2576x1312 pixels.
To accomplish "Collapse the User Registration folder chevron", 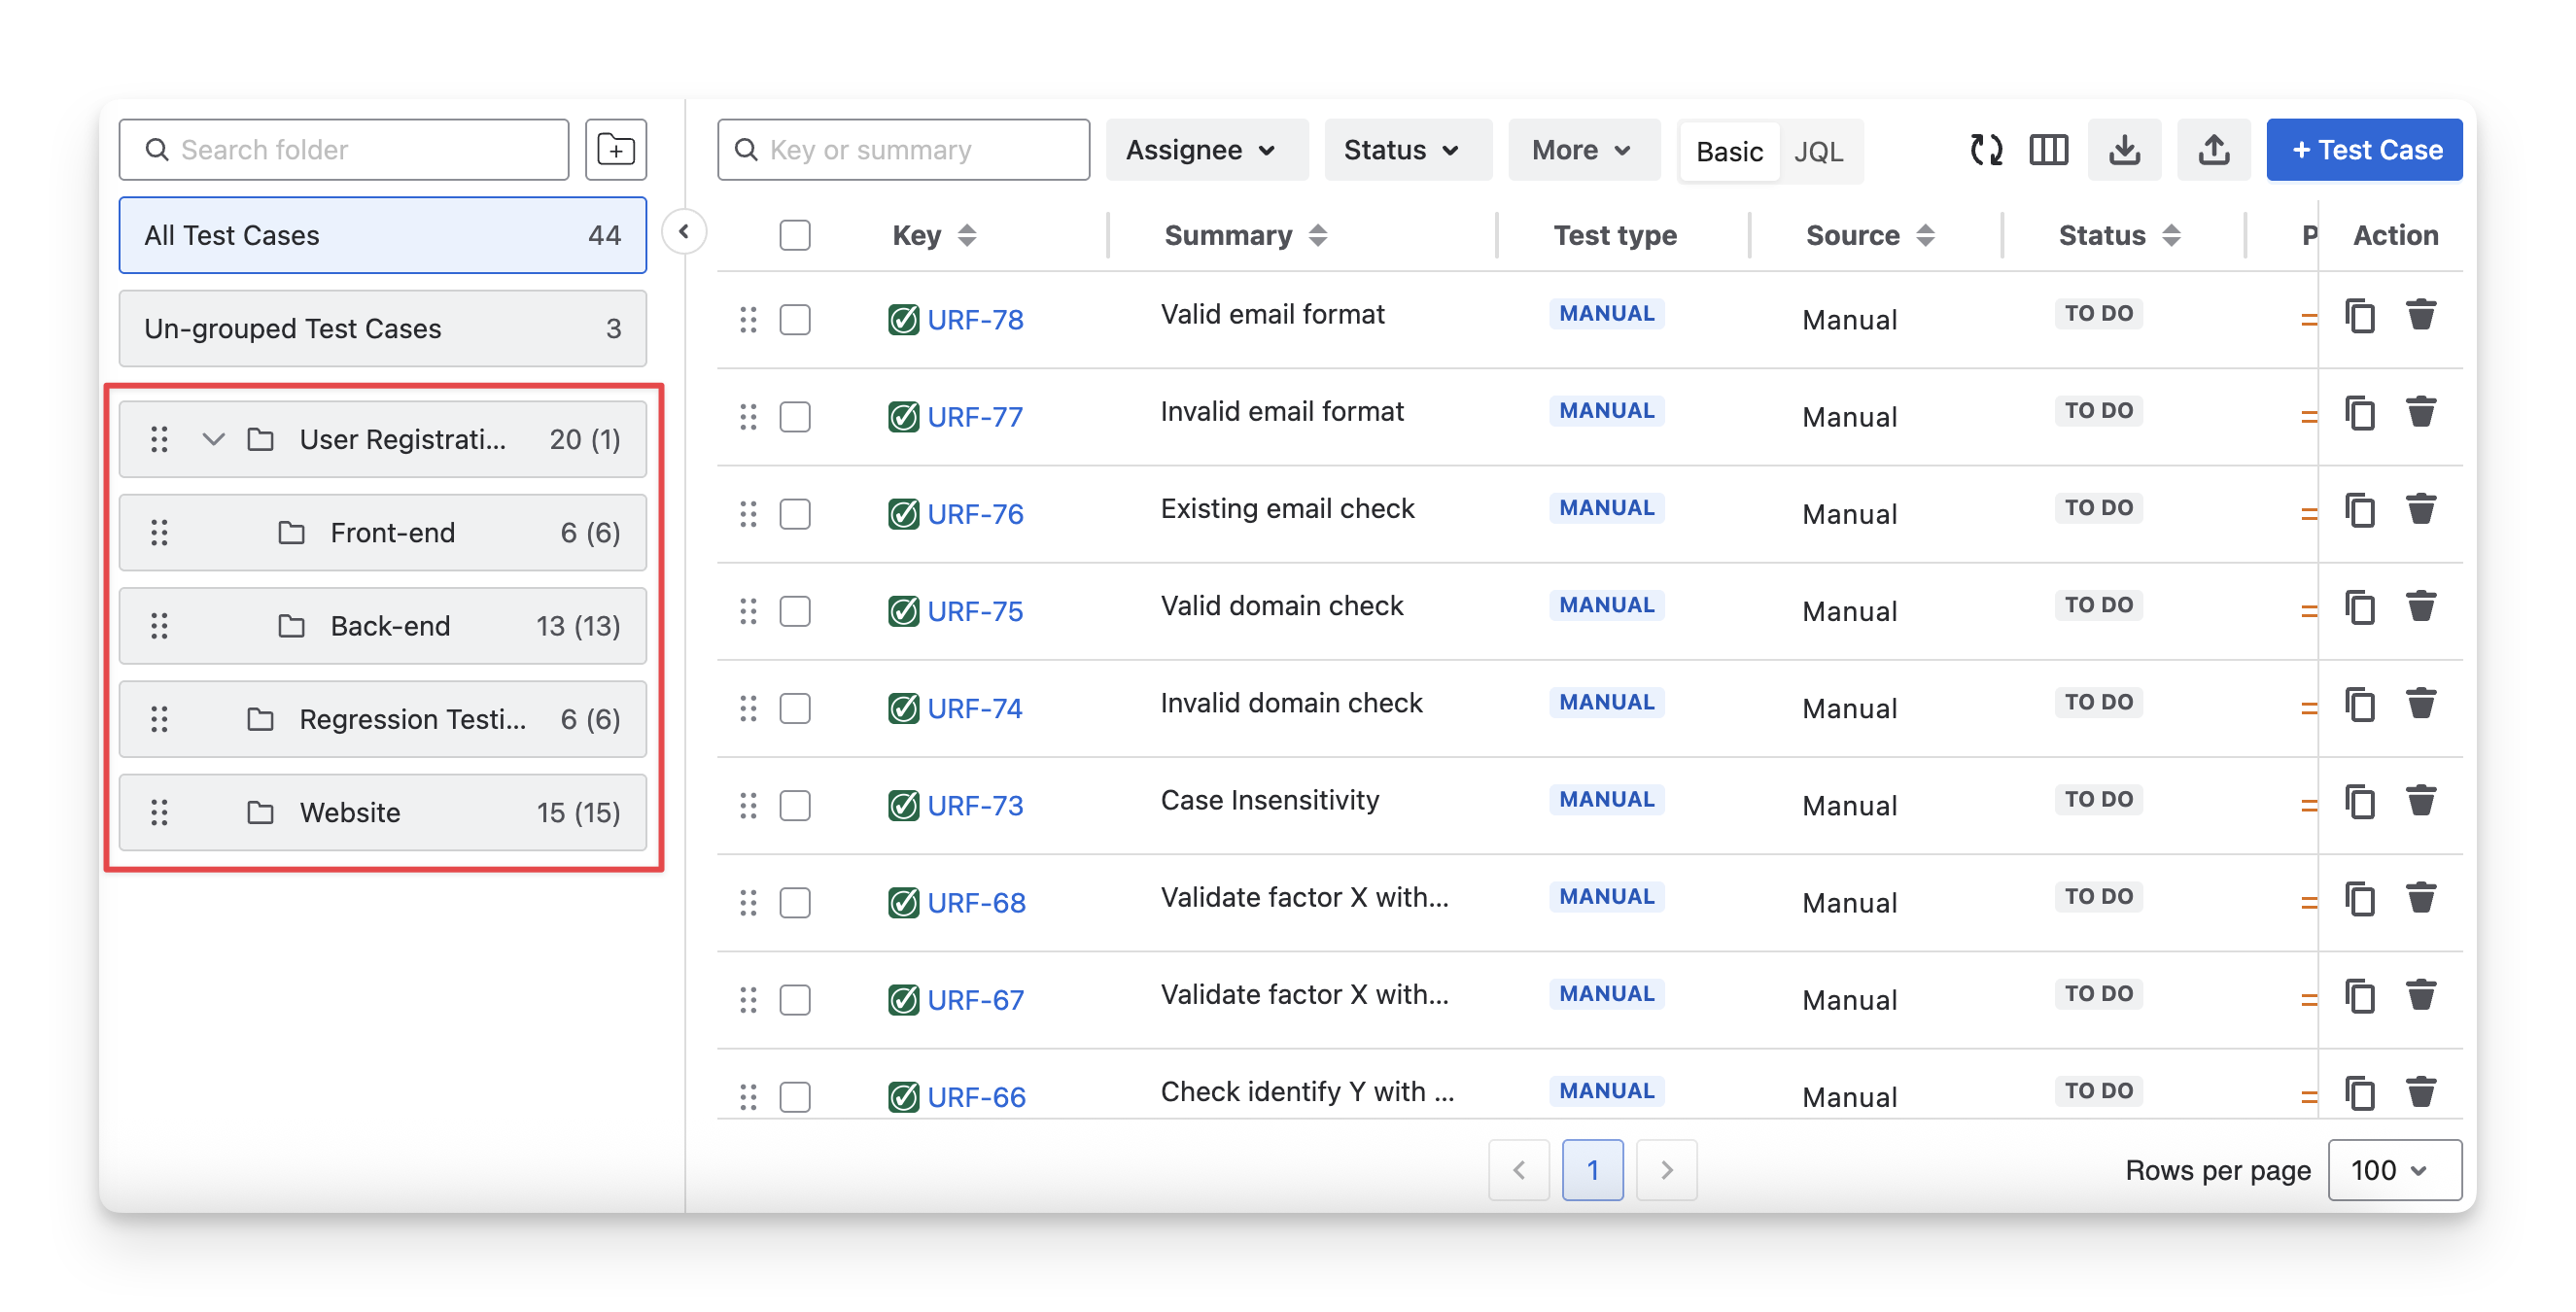I will click(213, 439).
